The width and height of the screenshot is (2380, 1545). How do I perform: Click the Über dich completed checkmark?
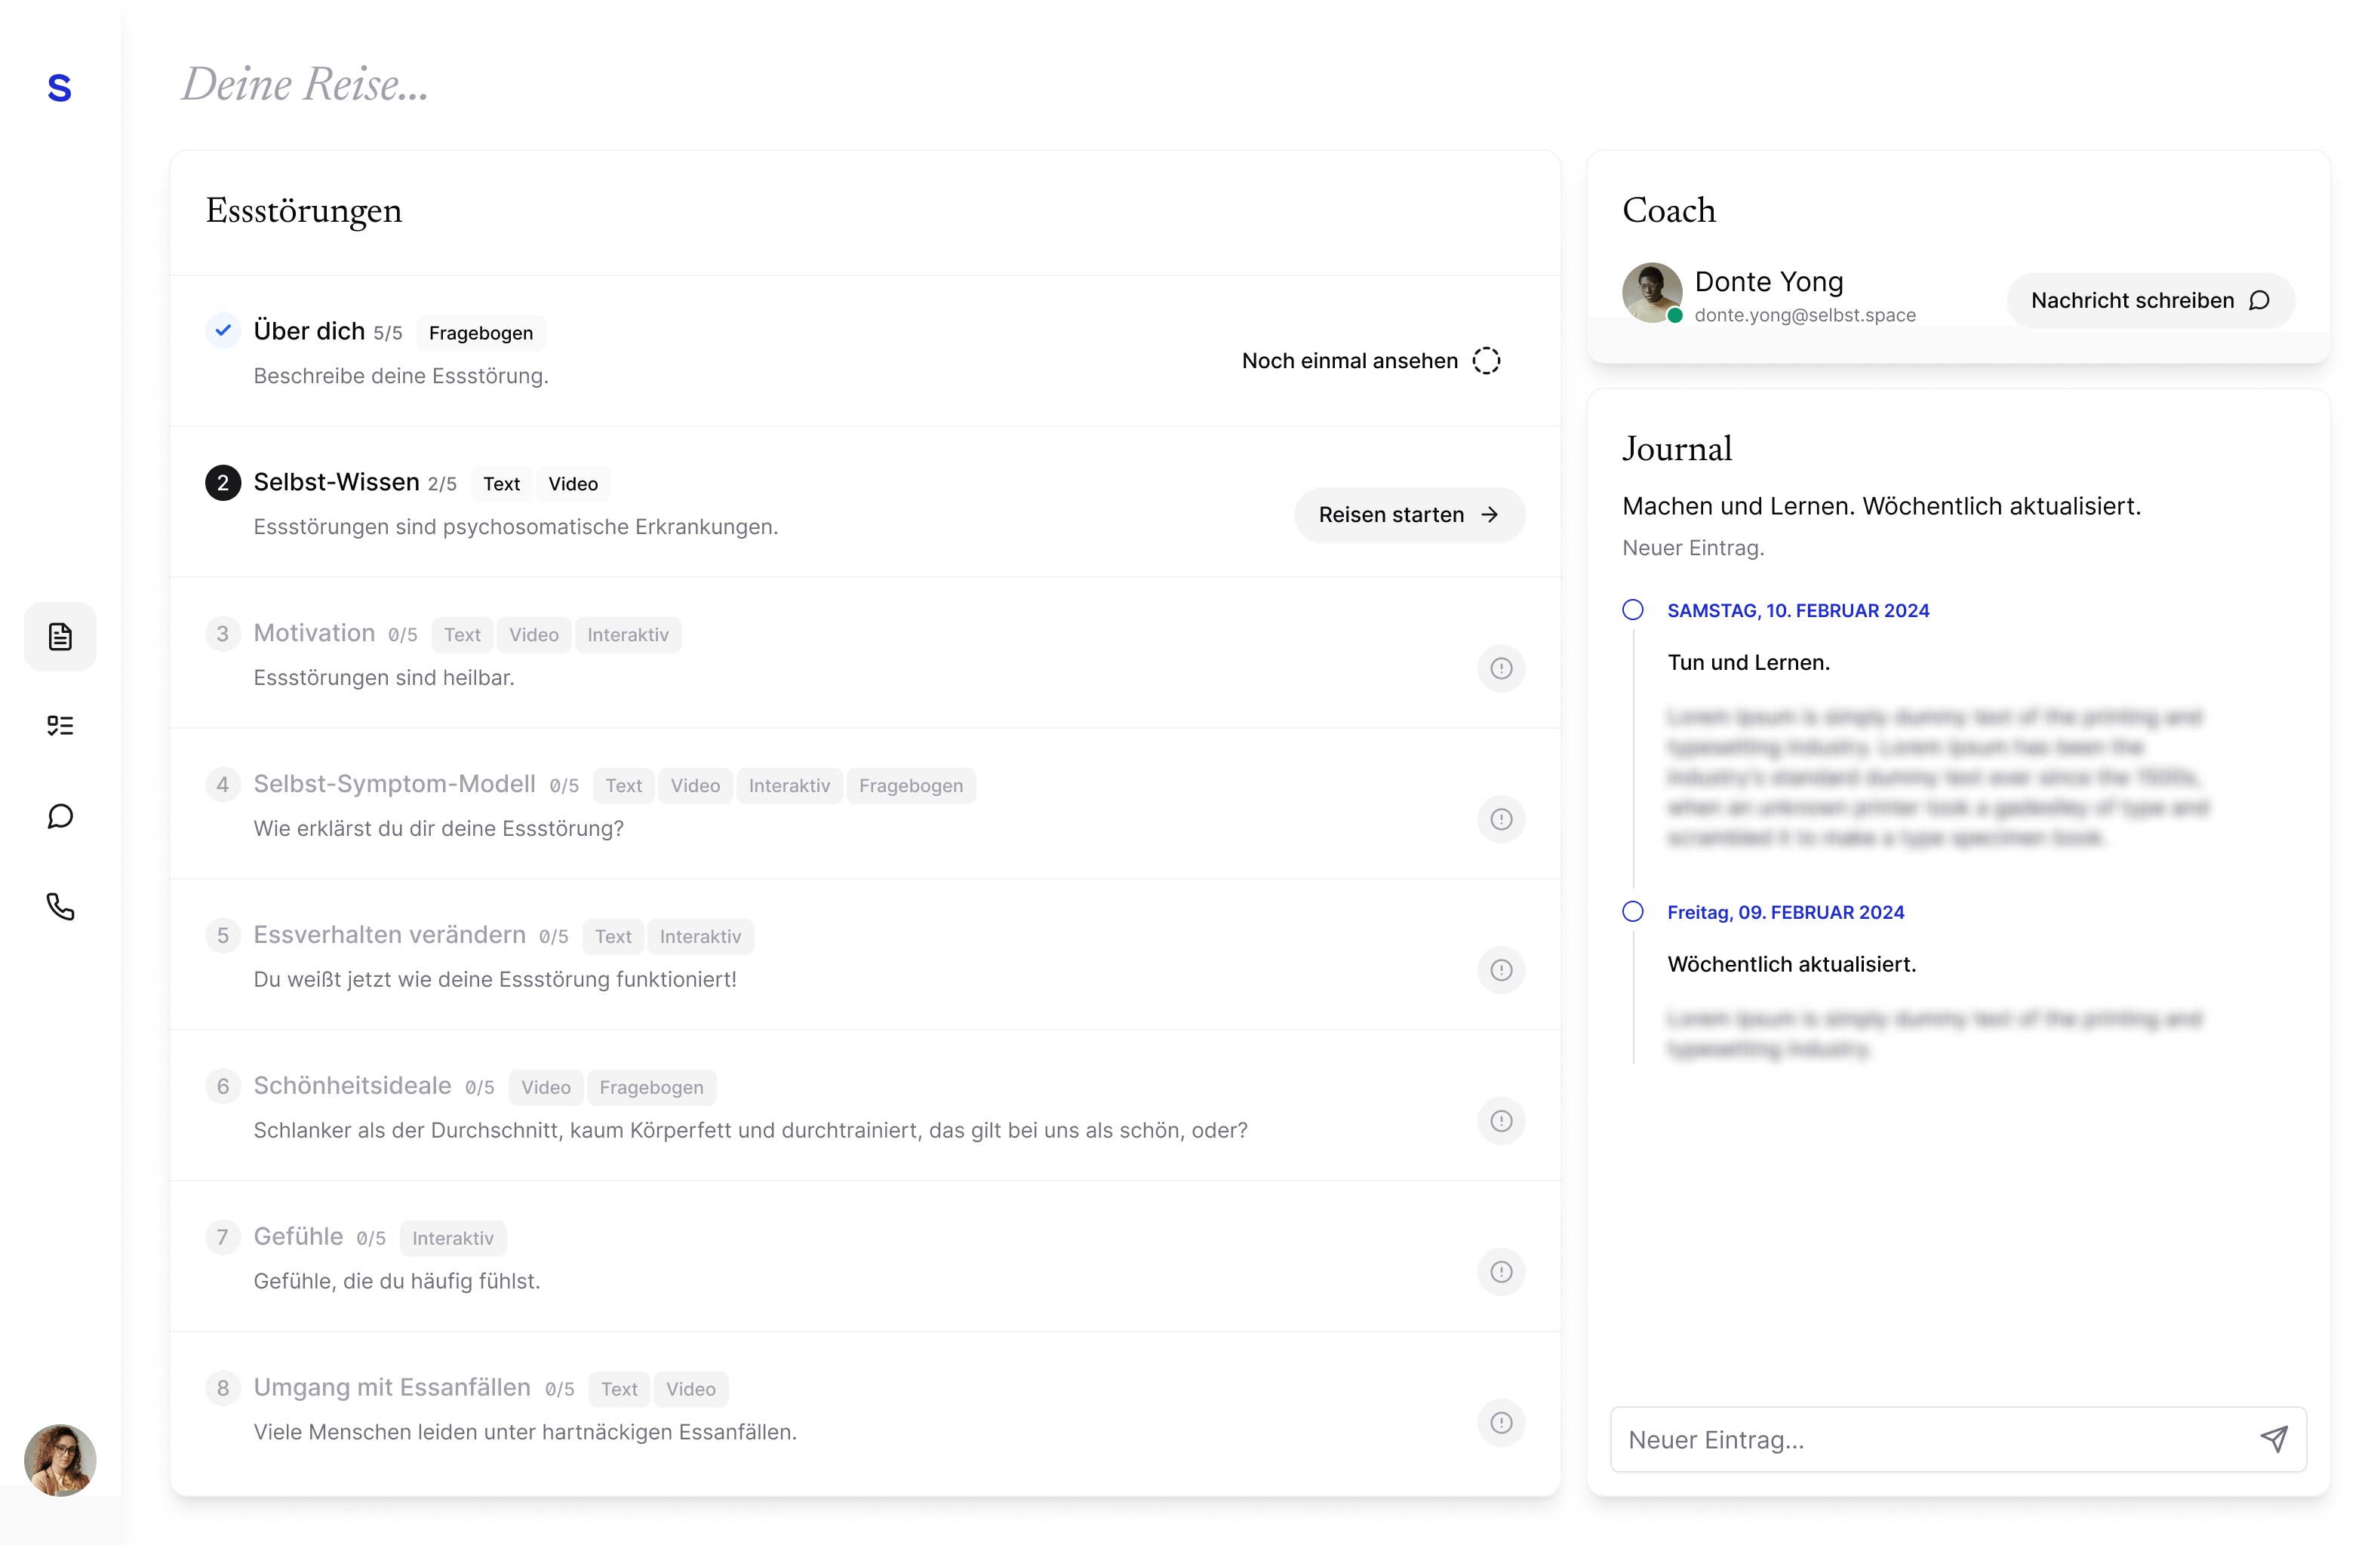pos(223,330)
